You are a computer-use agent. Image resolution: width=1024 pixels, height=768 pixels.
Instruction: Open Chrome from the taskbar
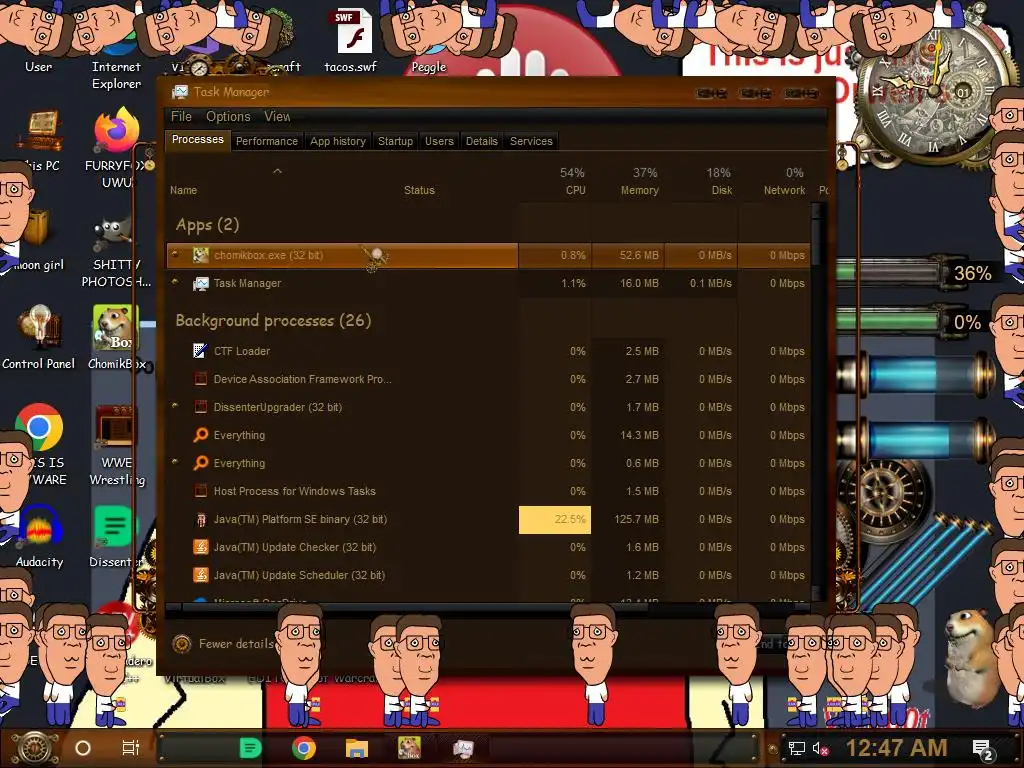(x=304, y=748)
